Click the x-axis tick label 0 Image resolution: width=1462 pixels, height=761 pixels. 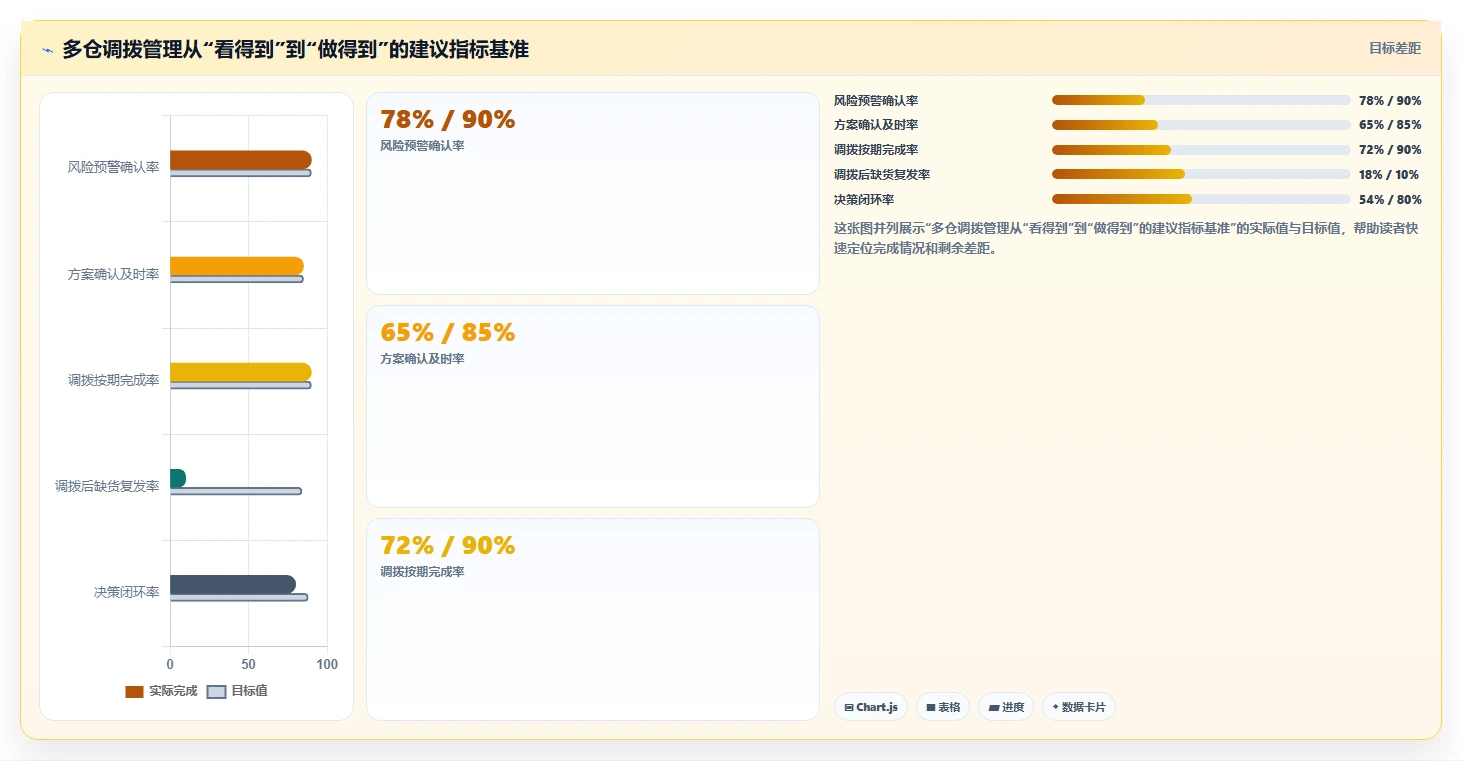[170, 664]
